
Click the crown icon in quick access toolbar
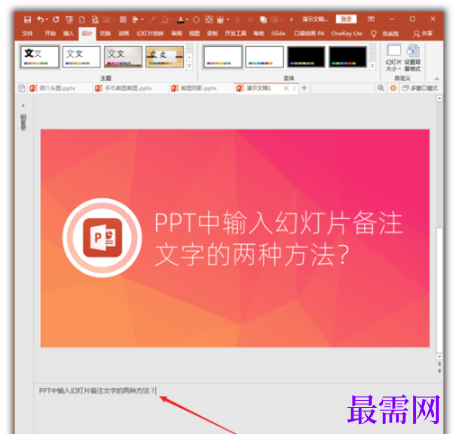(x=220, y=20)
